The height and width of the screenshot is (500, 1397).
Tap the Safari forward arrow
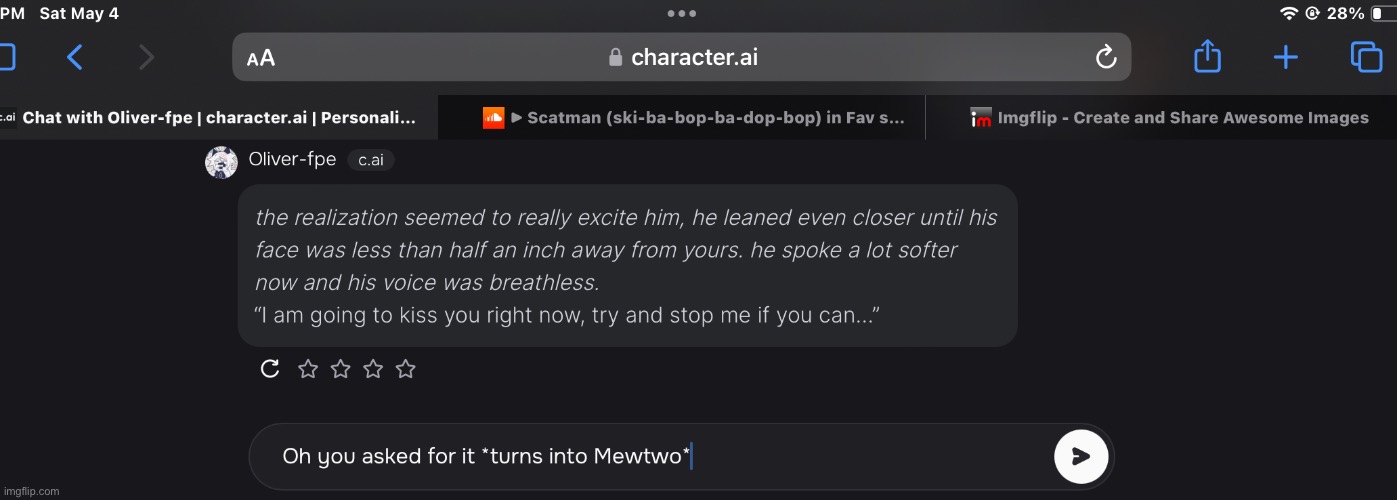coord(147,58)
